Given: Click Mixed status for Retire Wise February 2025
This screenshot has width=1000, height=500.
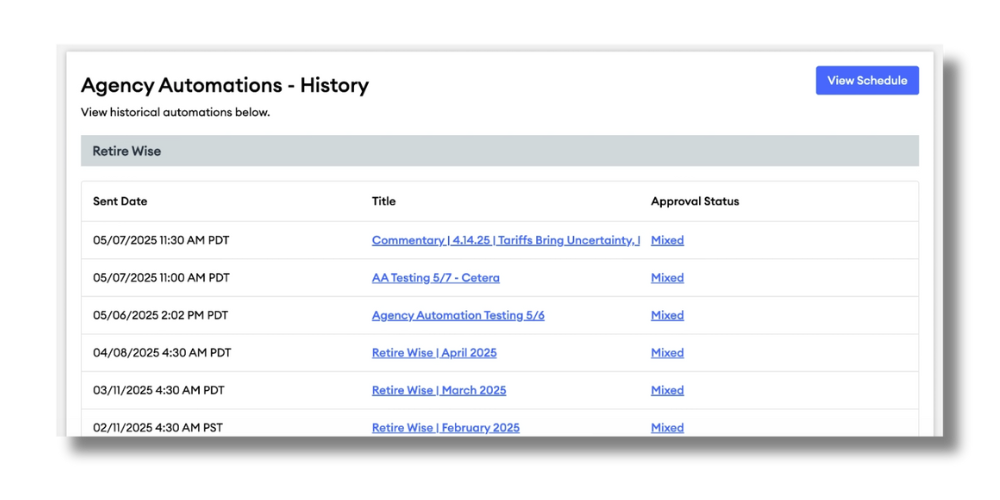Looking at the screenshot, I should click(667, 427).
